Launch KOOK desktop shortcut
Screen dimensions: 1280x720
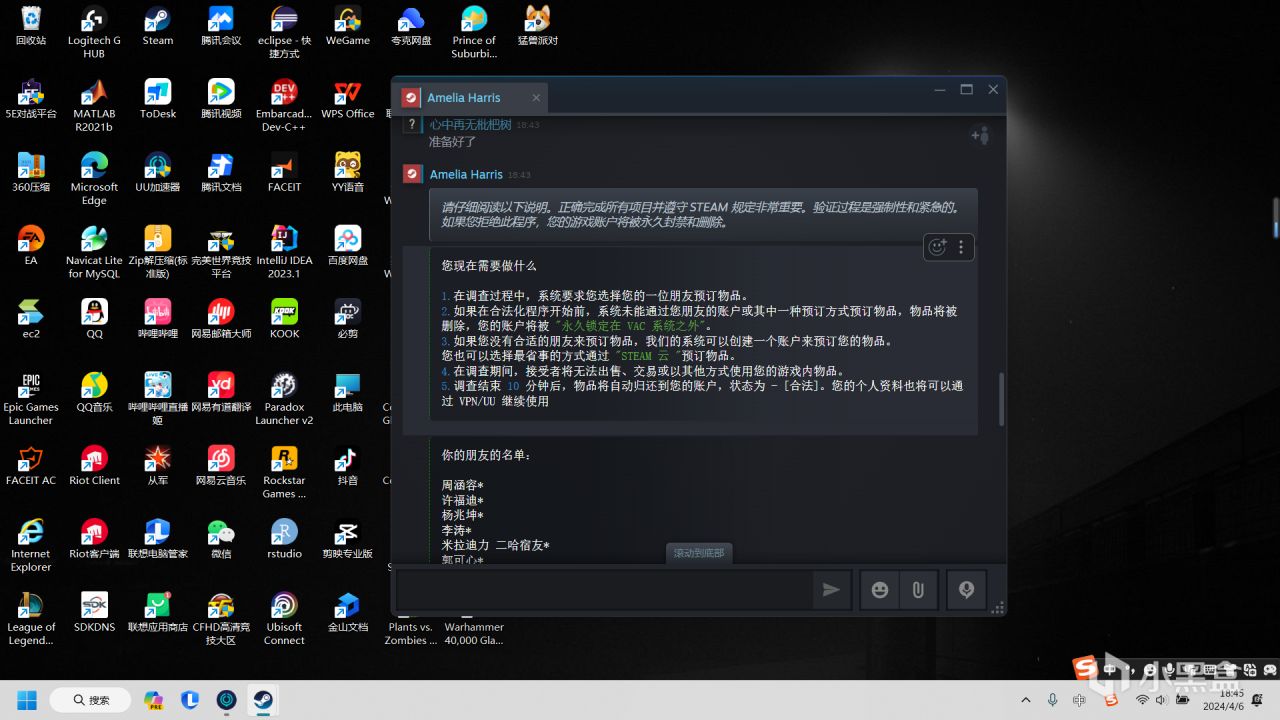[284, 319]
